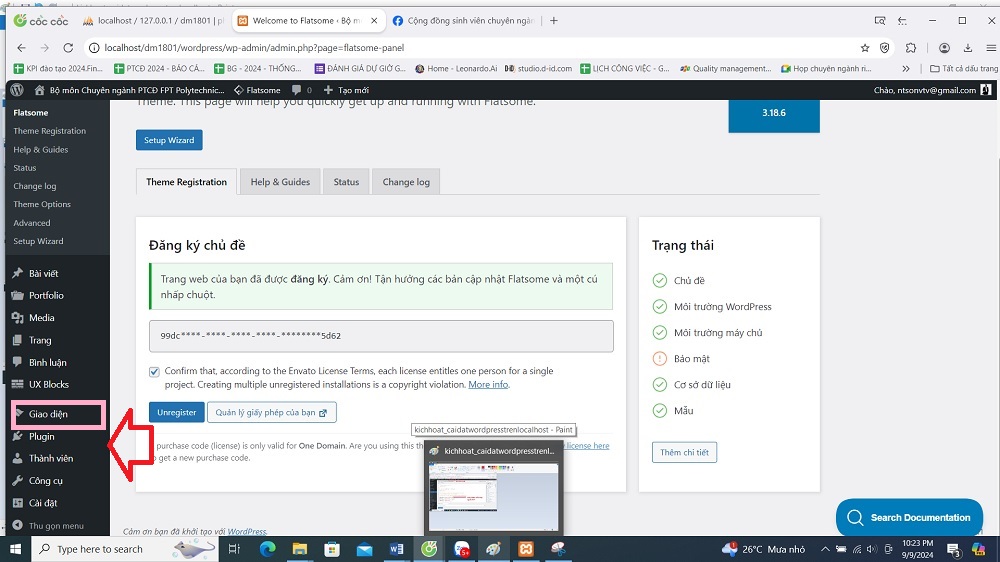This screenshot has width=1000, height=562.
Task: Open Flatsome item in admin bar
Action: pyautogui.click(x=257, y=90)
